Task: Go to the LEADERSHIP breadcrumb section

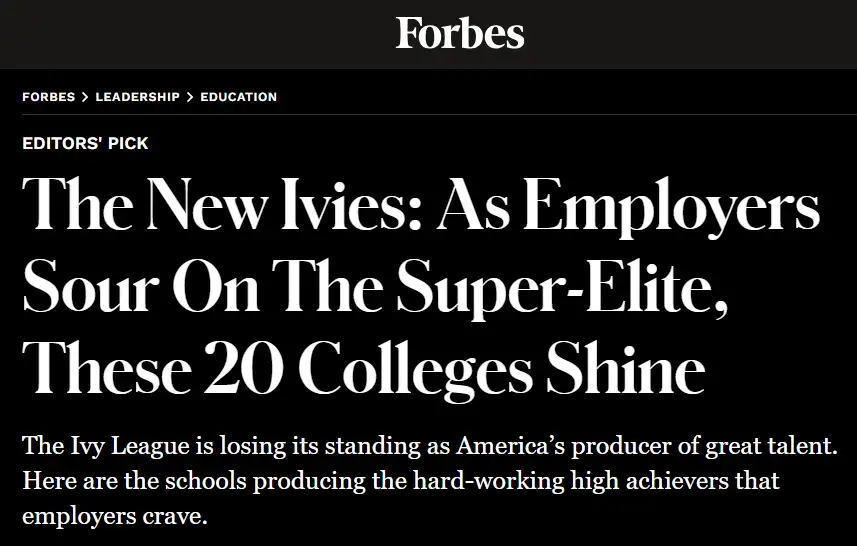Action: (x=137, y=97)
